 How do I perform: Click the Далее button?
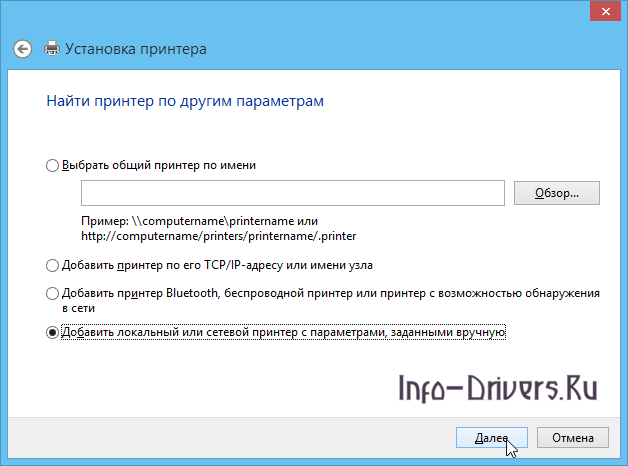pos(491,438)
